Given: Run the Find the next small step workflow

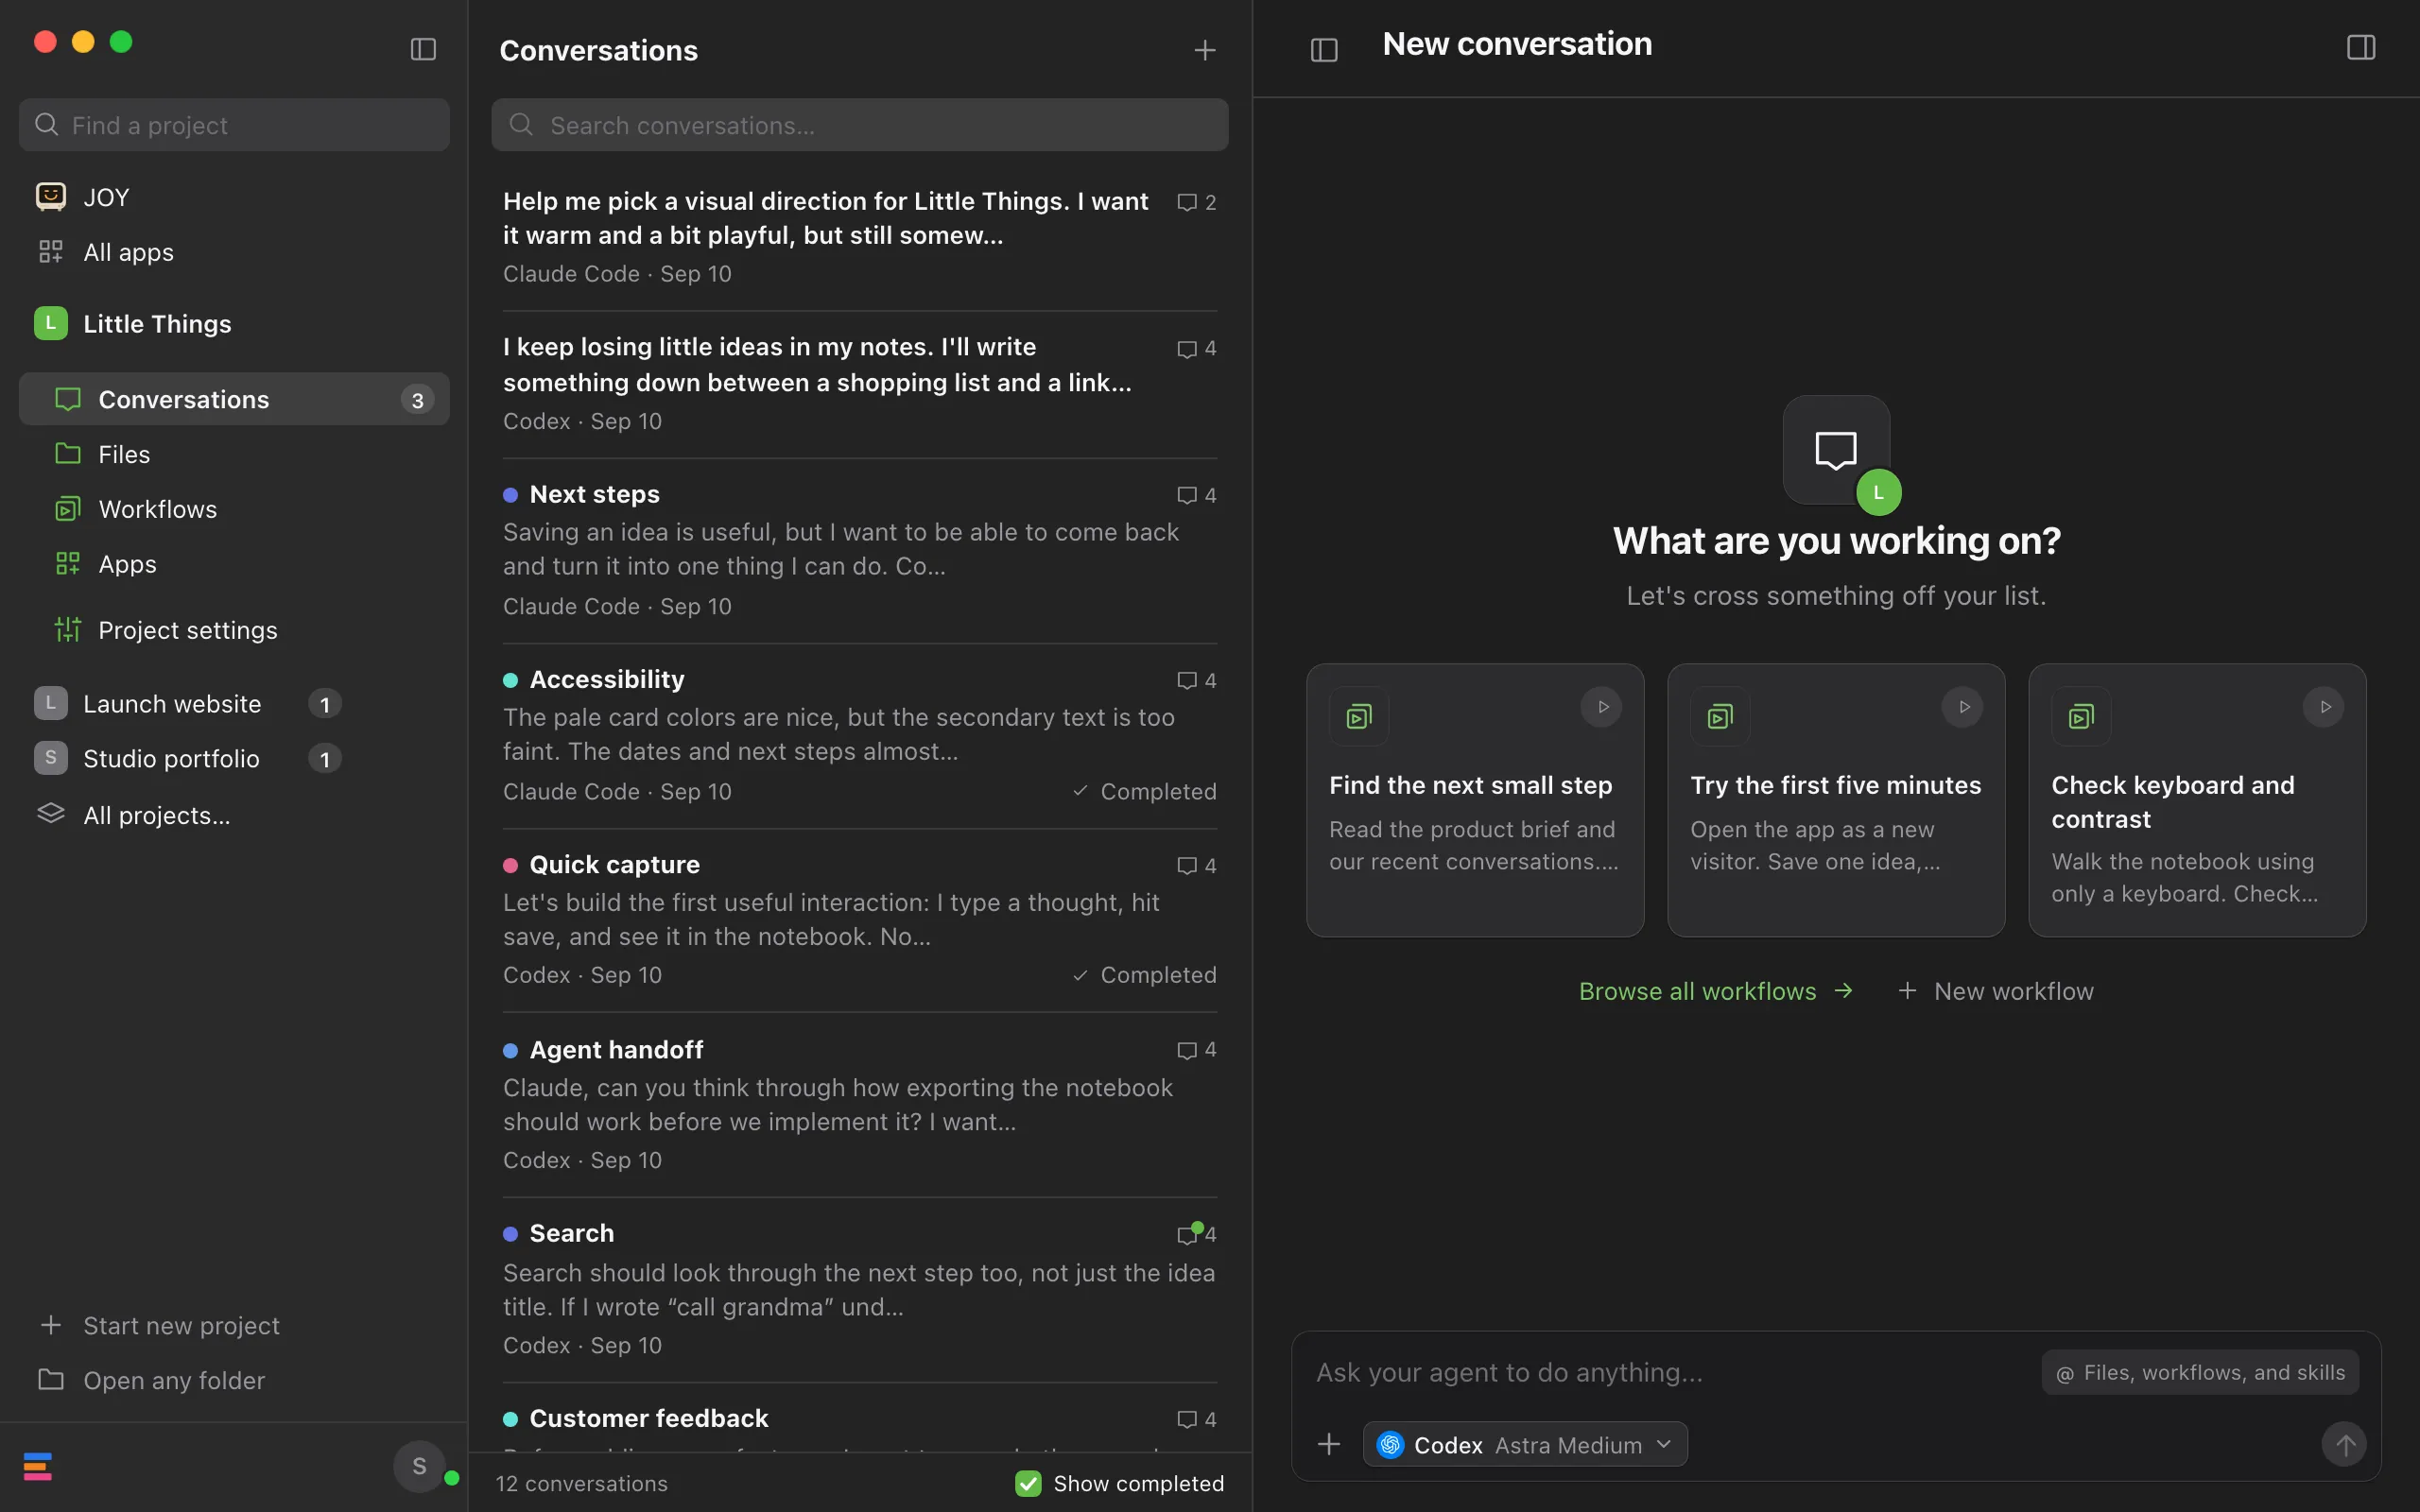Looking at the screenshot, I should click(1602, 707).
